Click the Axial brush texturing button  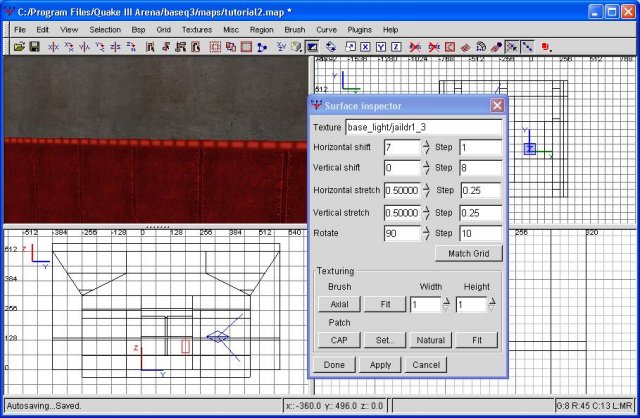(339, 304)
